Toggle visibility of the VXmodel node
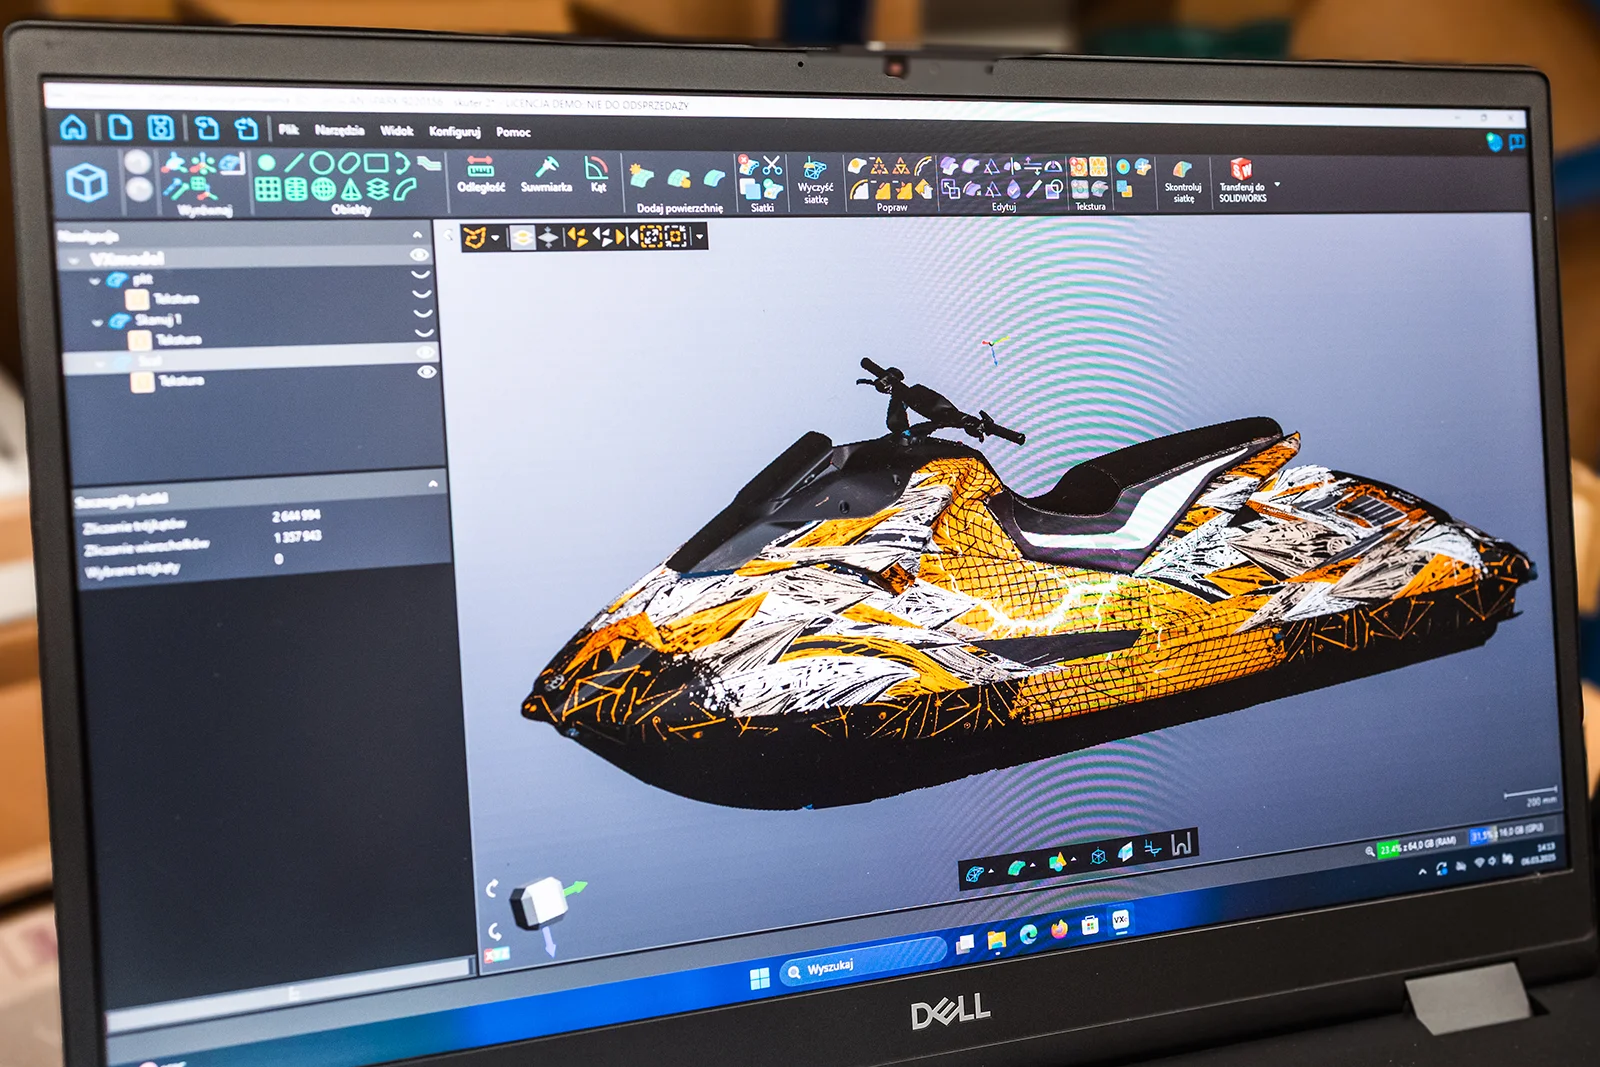 coord(418,256)
